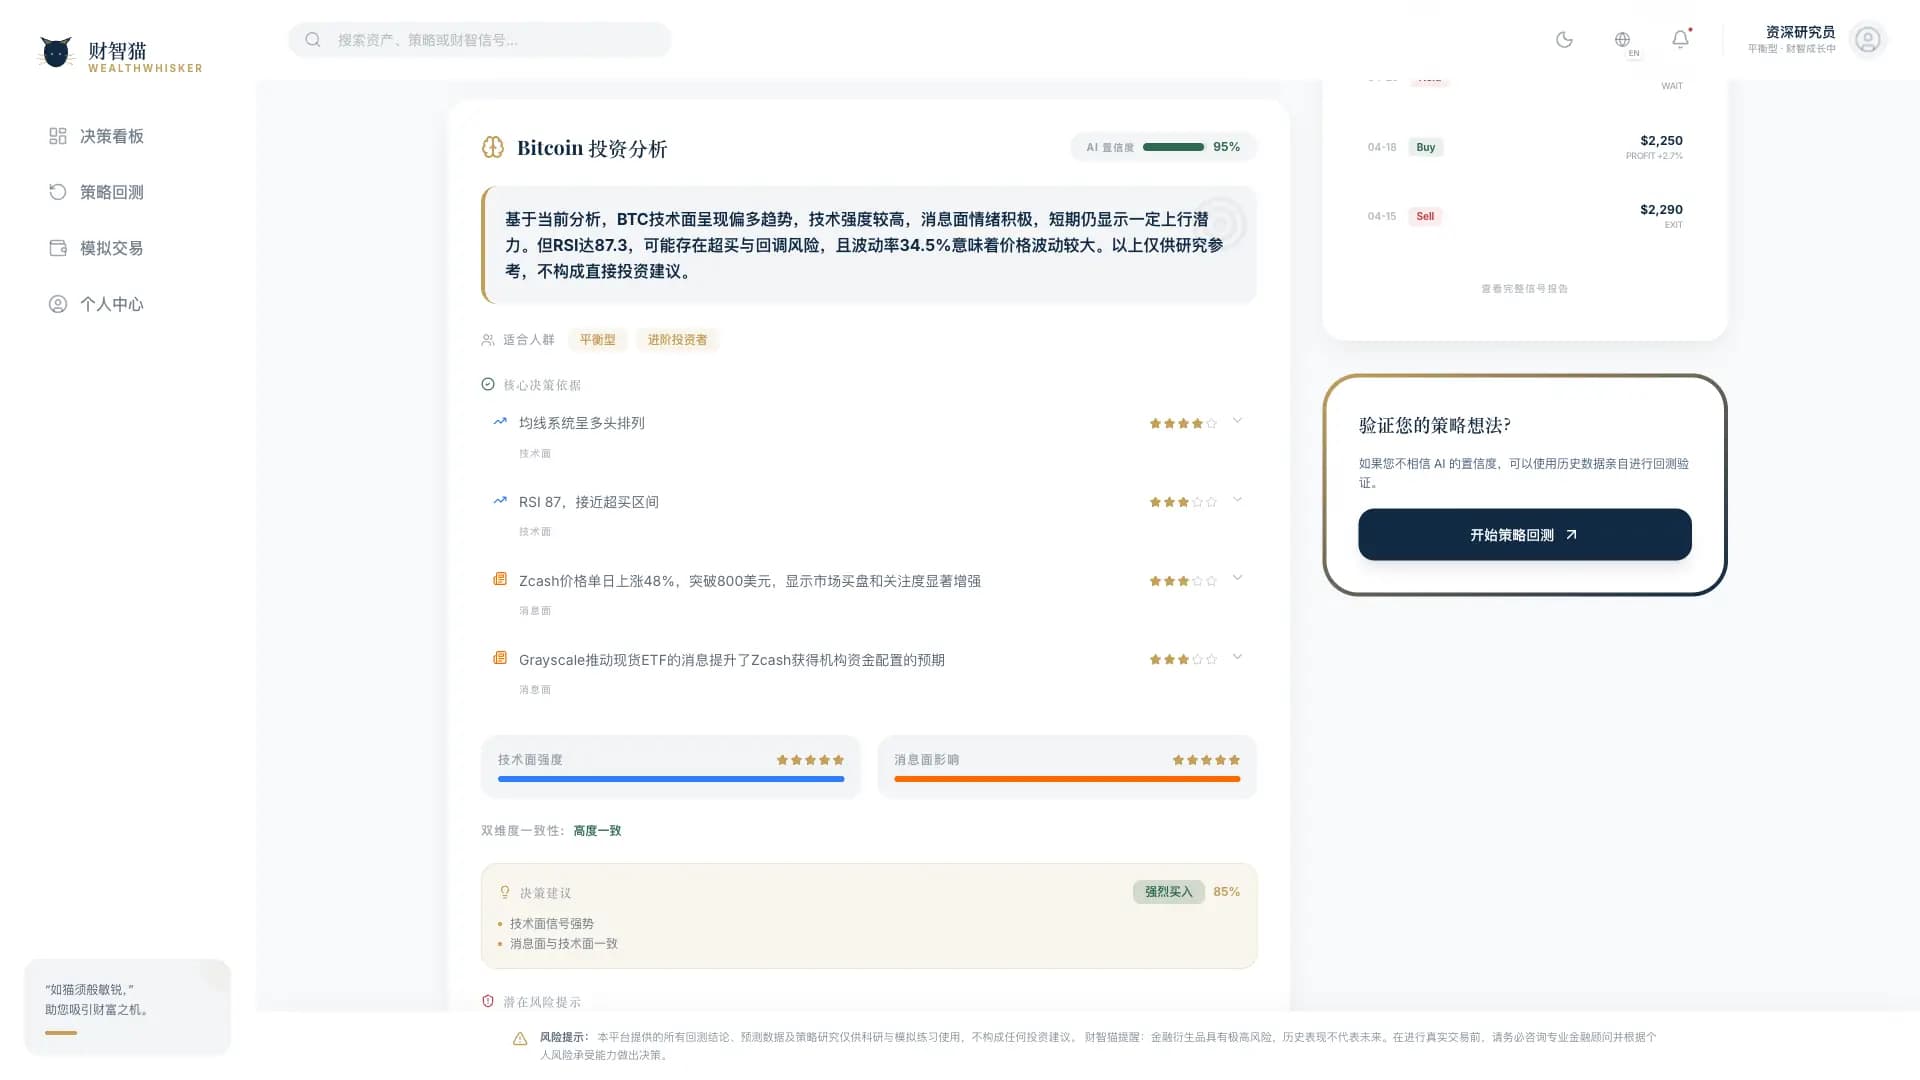Expand the 均线系统呈多头排列 row chevron

pyautogui.click(x=1237, y=421)
